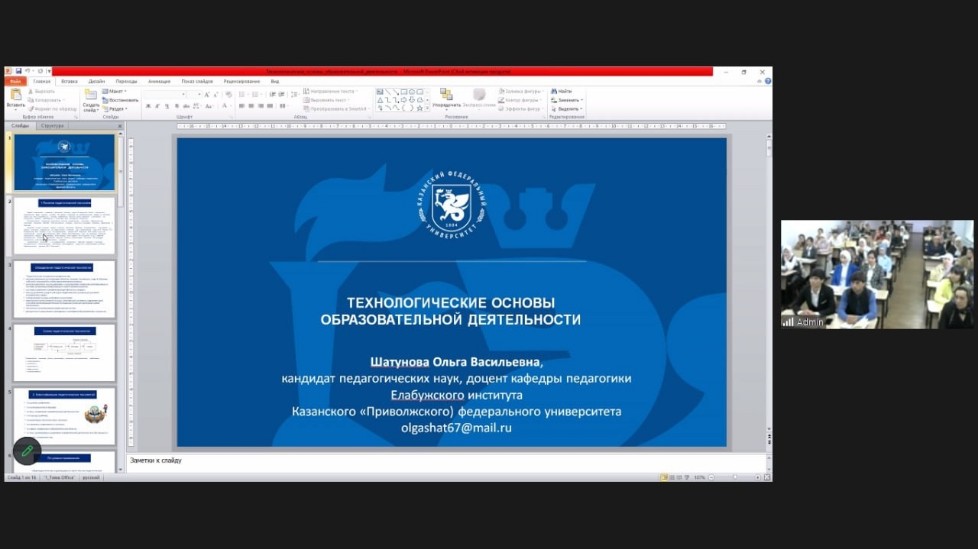Click the Reset (Восстановить) slide button
Screen dimensions: 978x549
tap(122, 100)
